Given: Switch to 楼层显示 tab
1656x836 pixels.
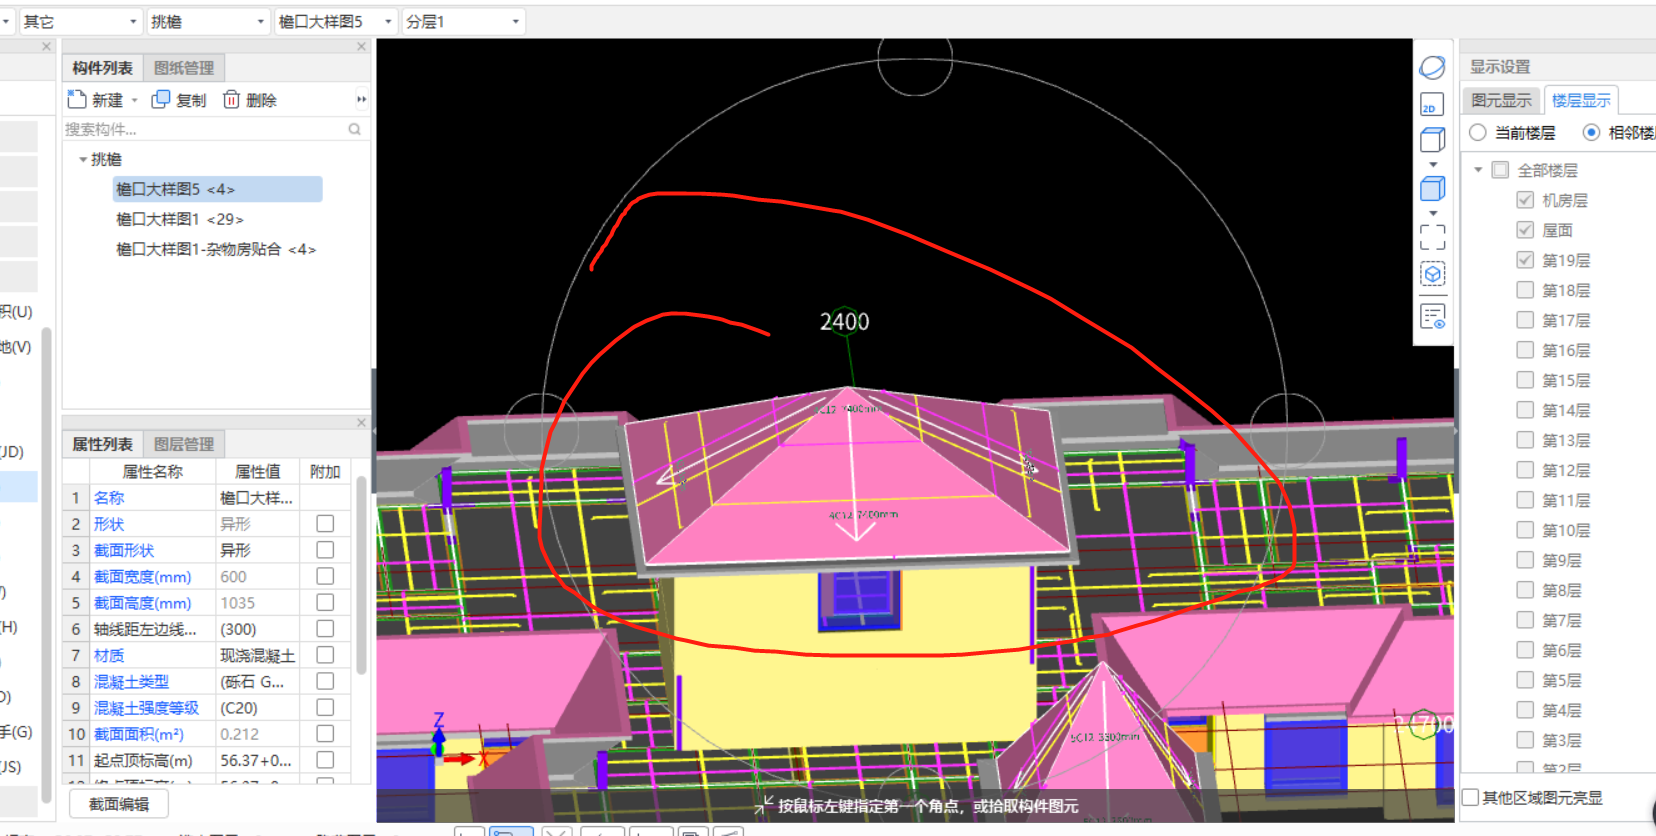Looking at the screenshot, I should 1581,100.
